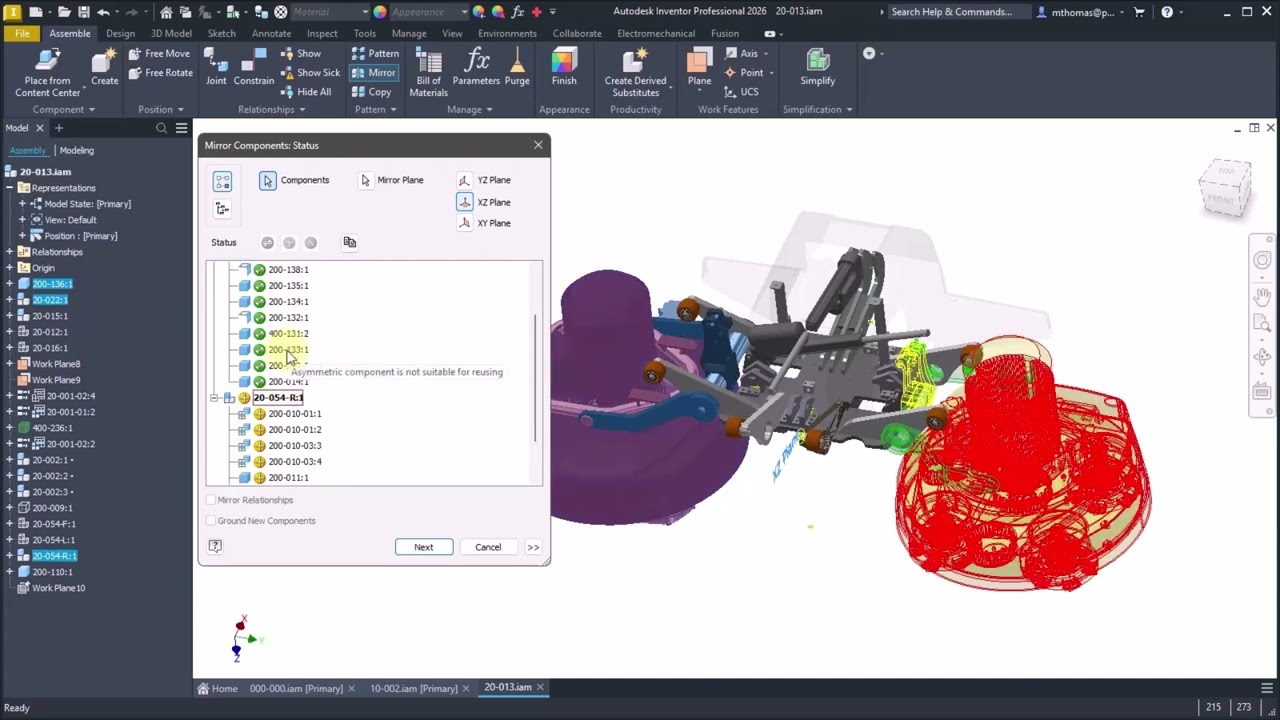Expand the Relationships browser node
Viewport: 1280px width, 720px height.
[10, 252]
